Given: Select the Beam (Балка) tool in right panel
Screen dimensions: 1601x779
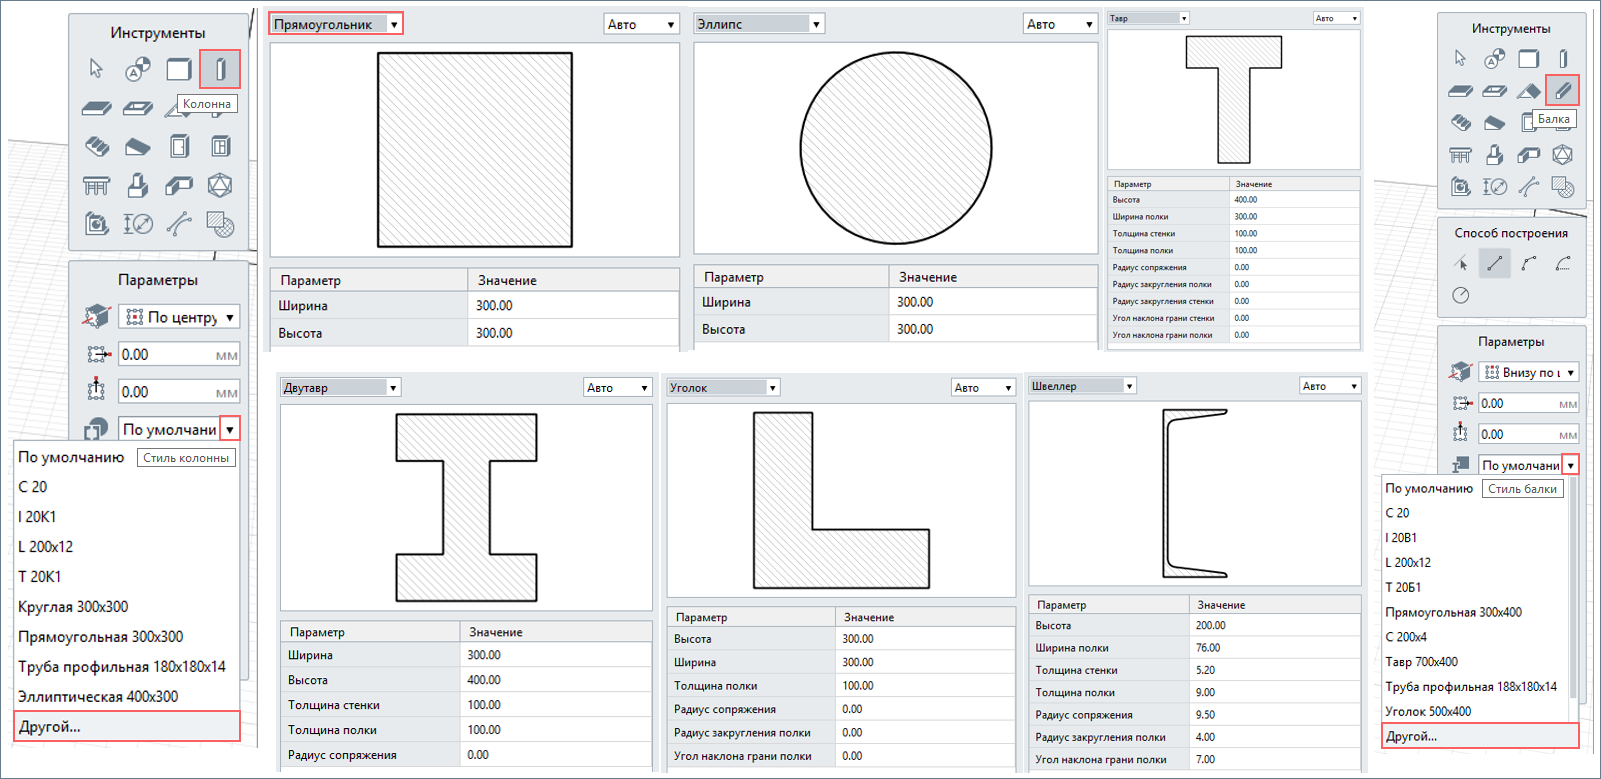Looking at the screenshot, I should pos(1562,90).
